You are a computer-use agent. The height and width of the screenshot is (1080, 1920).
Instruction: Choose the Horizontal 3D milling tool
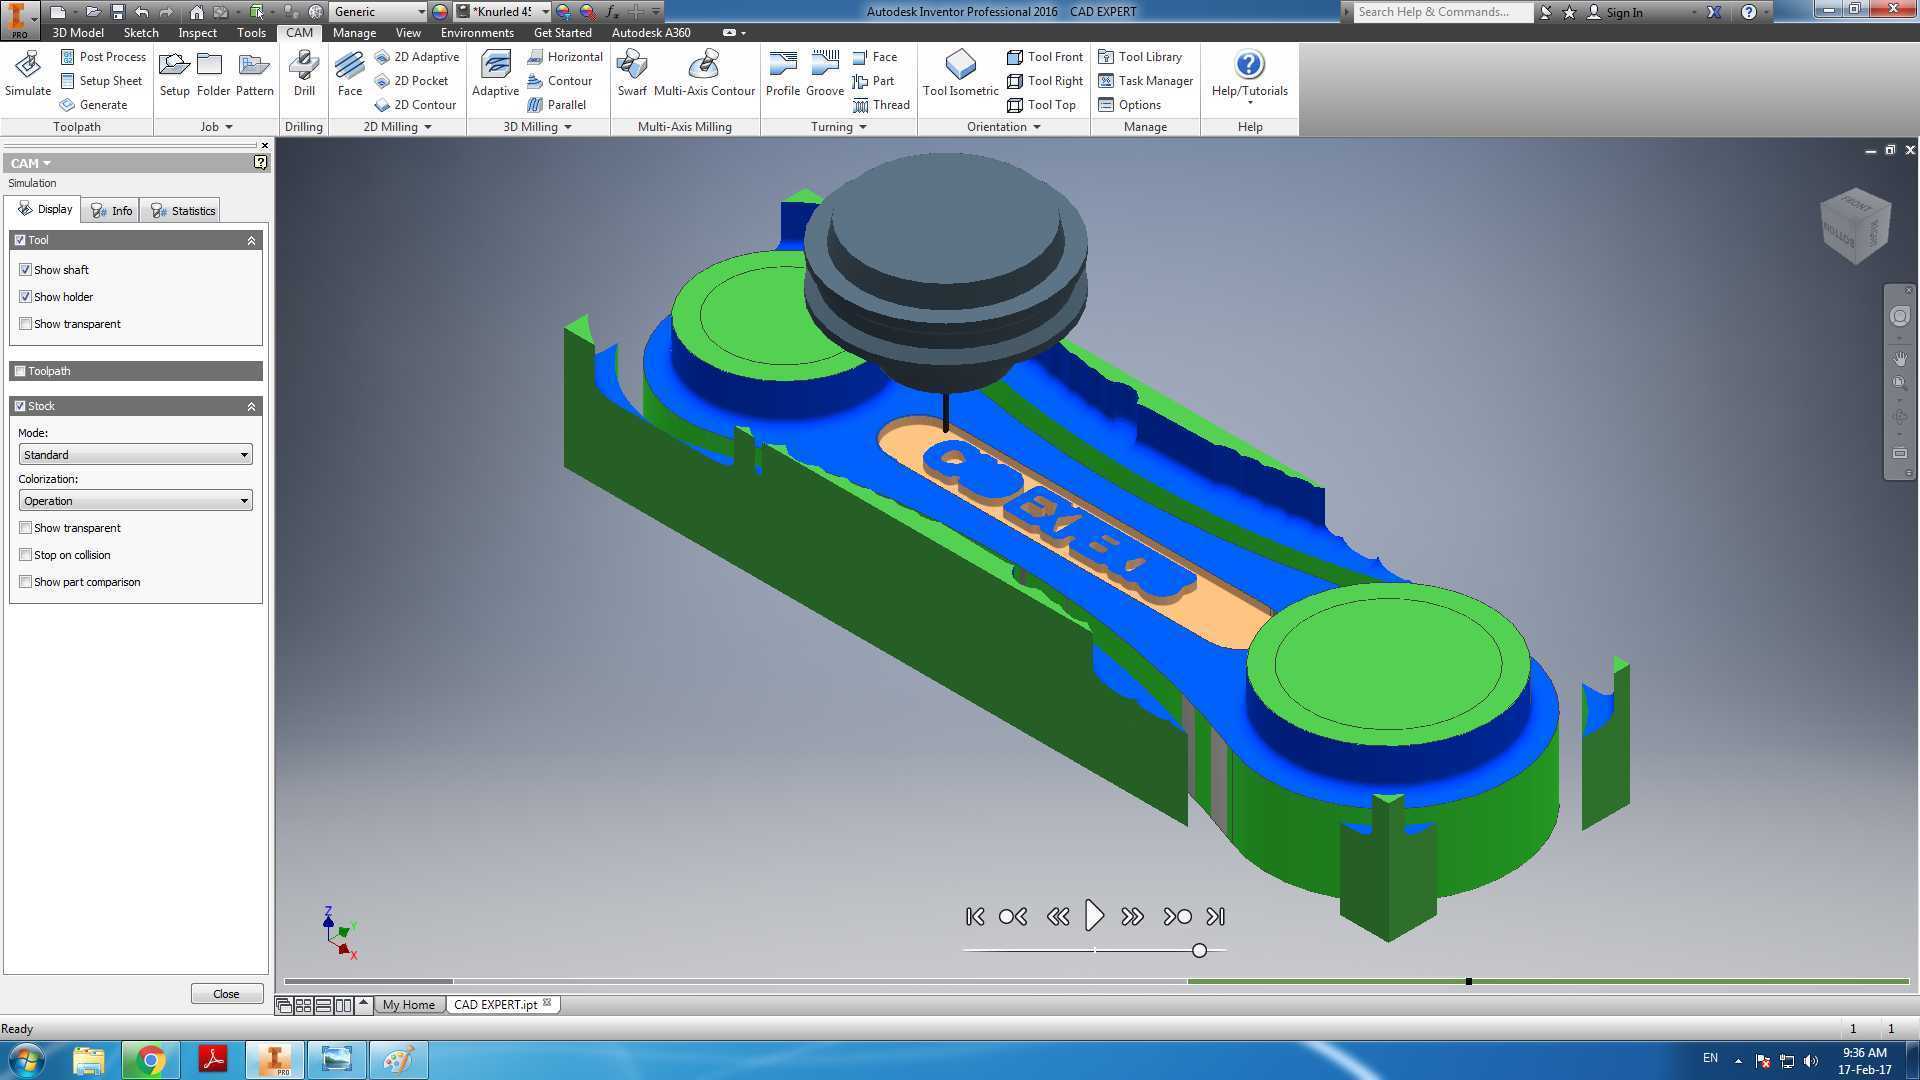coord(565,57)
